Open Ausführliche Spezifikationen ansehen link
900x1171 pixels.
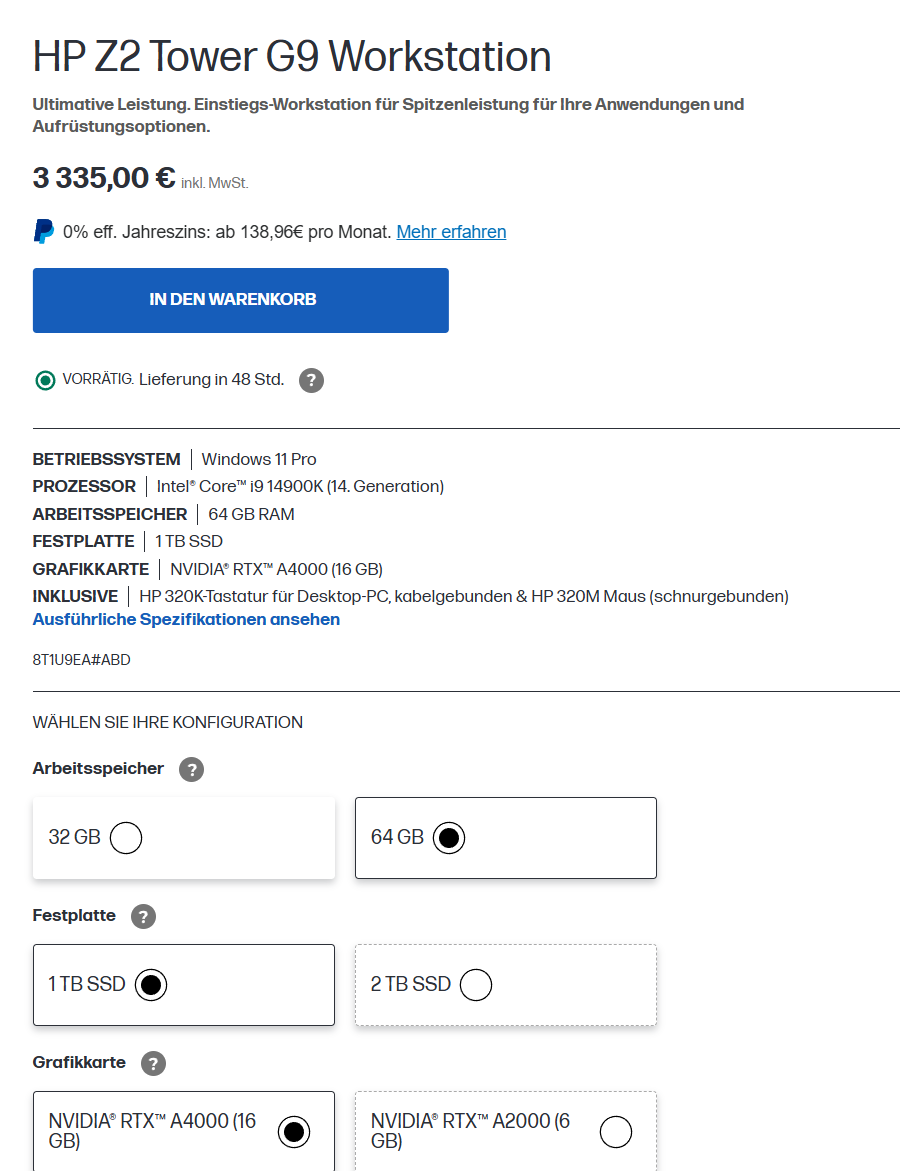click(x=186, y=619)
